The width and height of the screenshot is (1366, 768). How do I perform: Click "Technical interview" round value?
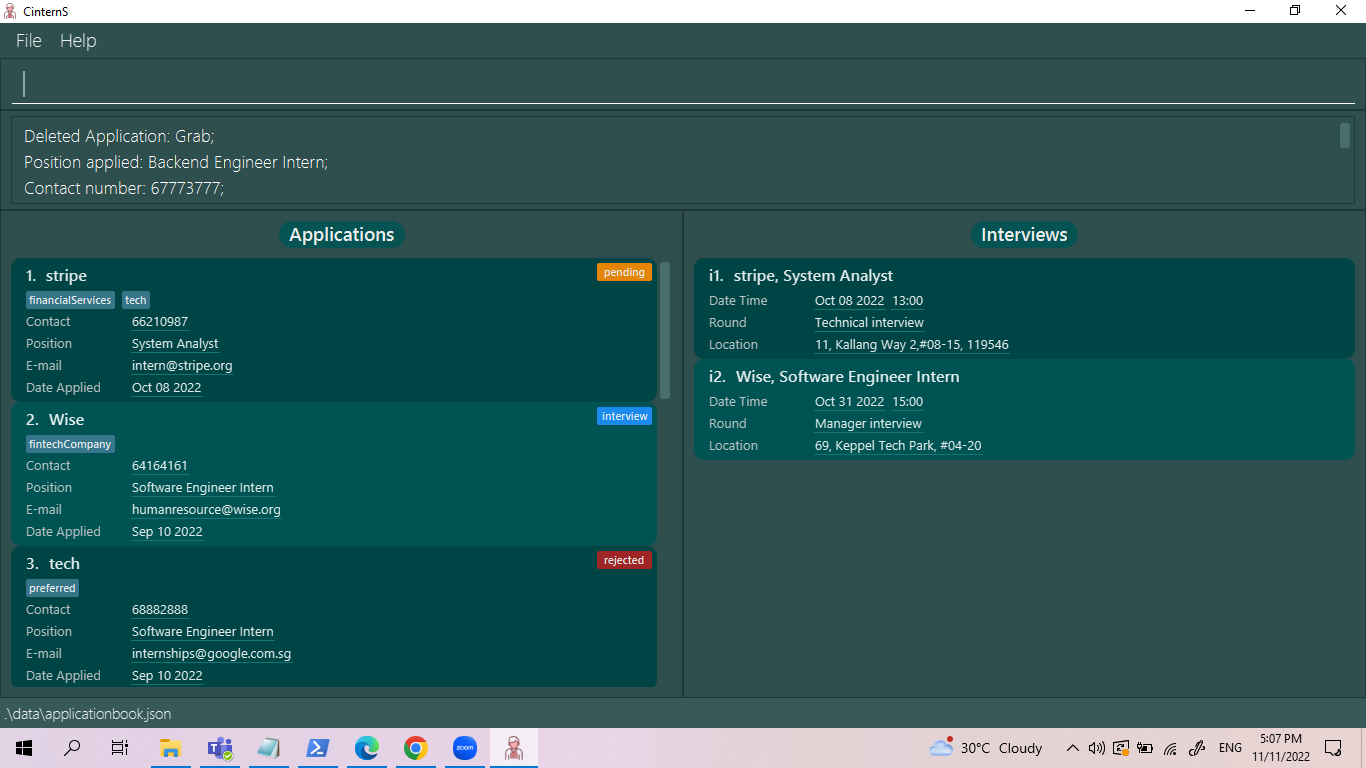point(869,323)
